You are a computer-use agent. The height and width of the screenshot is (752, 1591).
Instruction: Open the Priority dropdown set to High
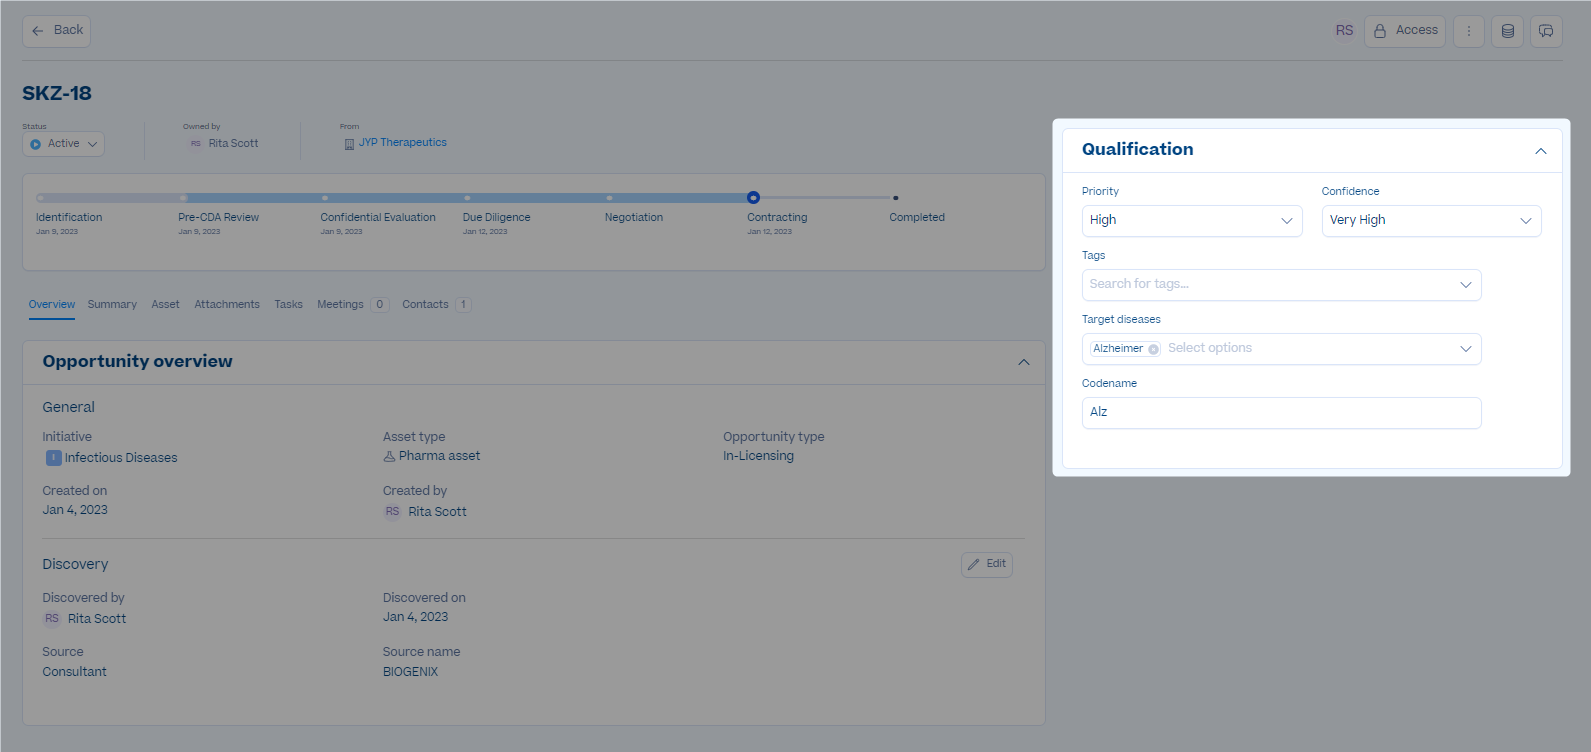coord(1192,221)
